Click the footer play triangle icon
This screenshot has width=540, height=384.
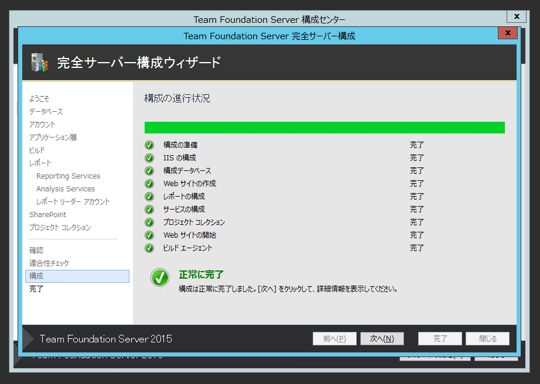(28, 339)
